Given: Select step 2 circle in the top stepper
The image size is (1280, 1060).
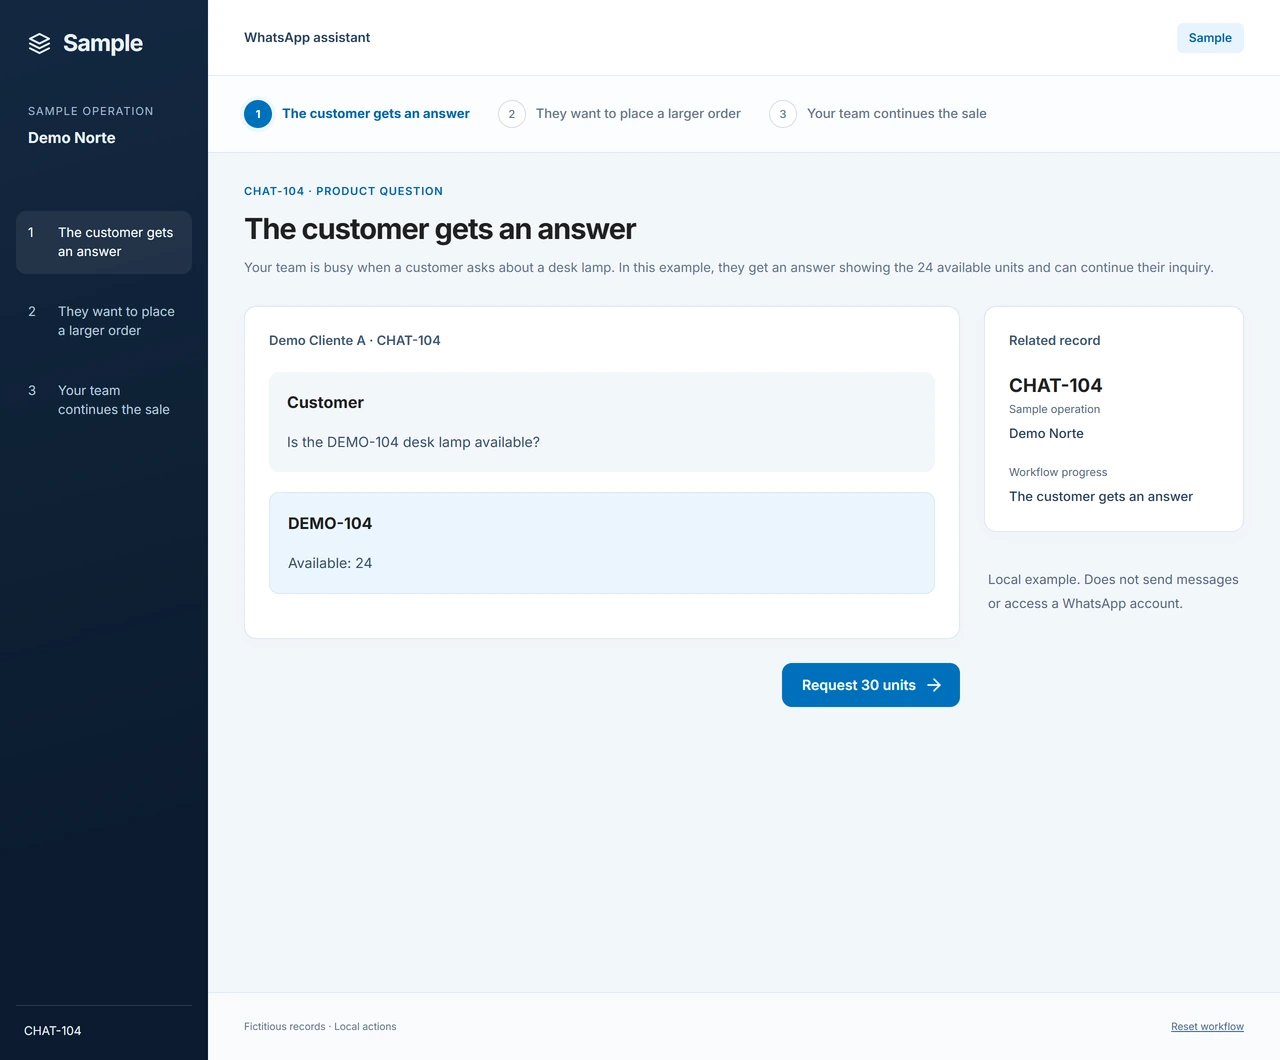Looking at the screenshot, I should [x=512, y=114].
